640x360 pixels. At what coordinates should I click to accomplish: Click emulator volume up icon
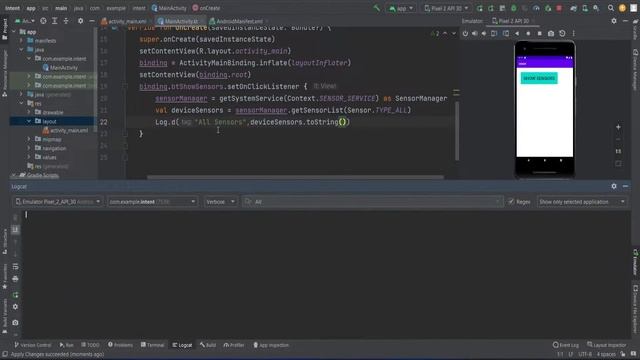click(x=475, y=33)
